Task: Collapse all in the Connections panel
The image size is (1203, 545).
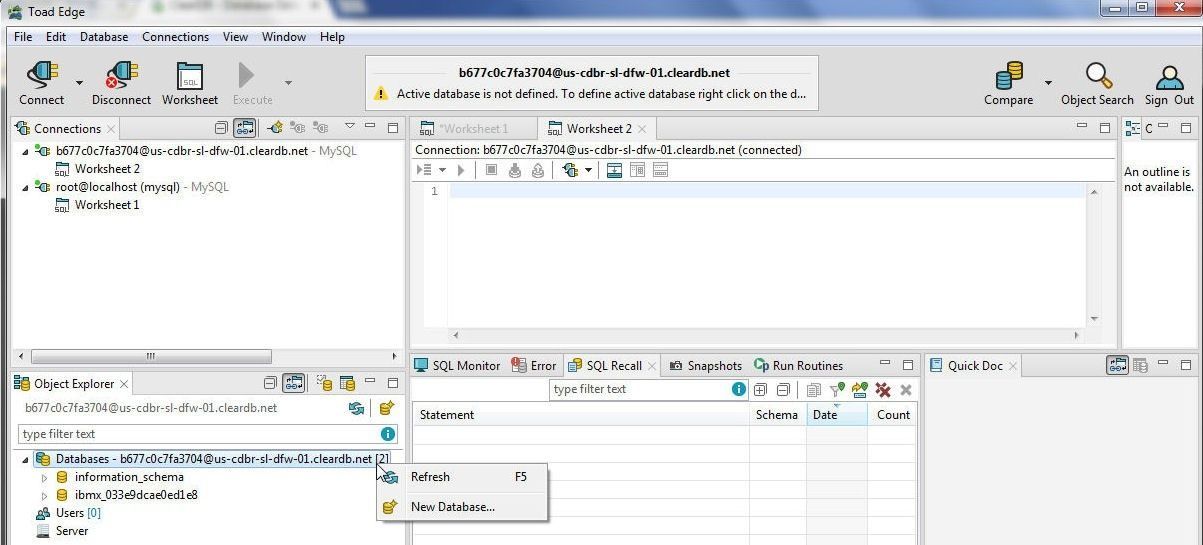Action: coord(222,128)
